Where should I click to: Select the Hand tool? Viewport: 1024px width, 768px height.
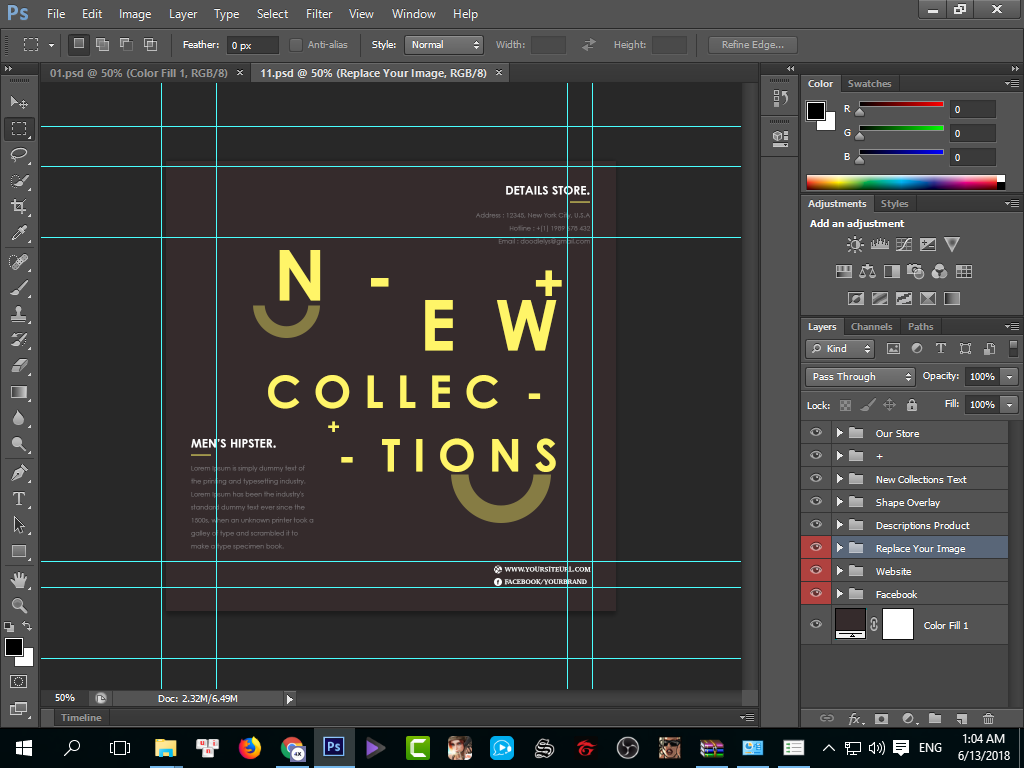19,579
